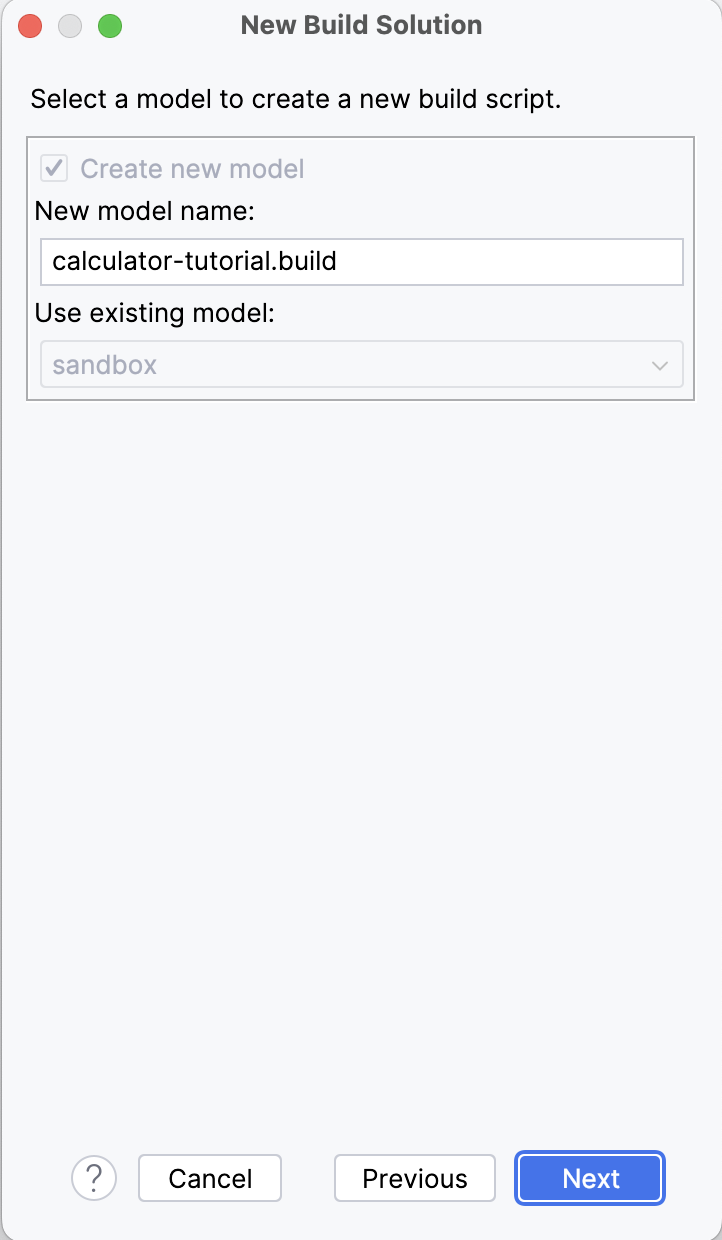Close the New Build Solution dialog

30,26
